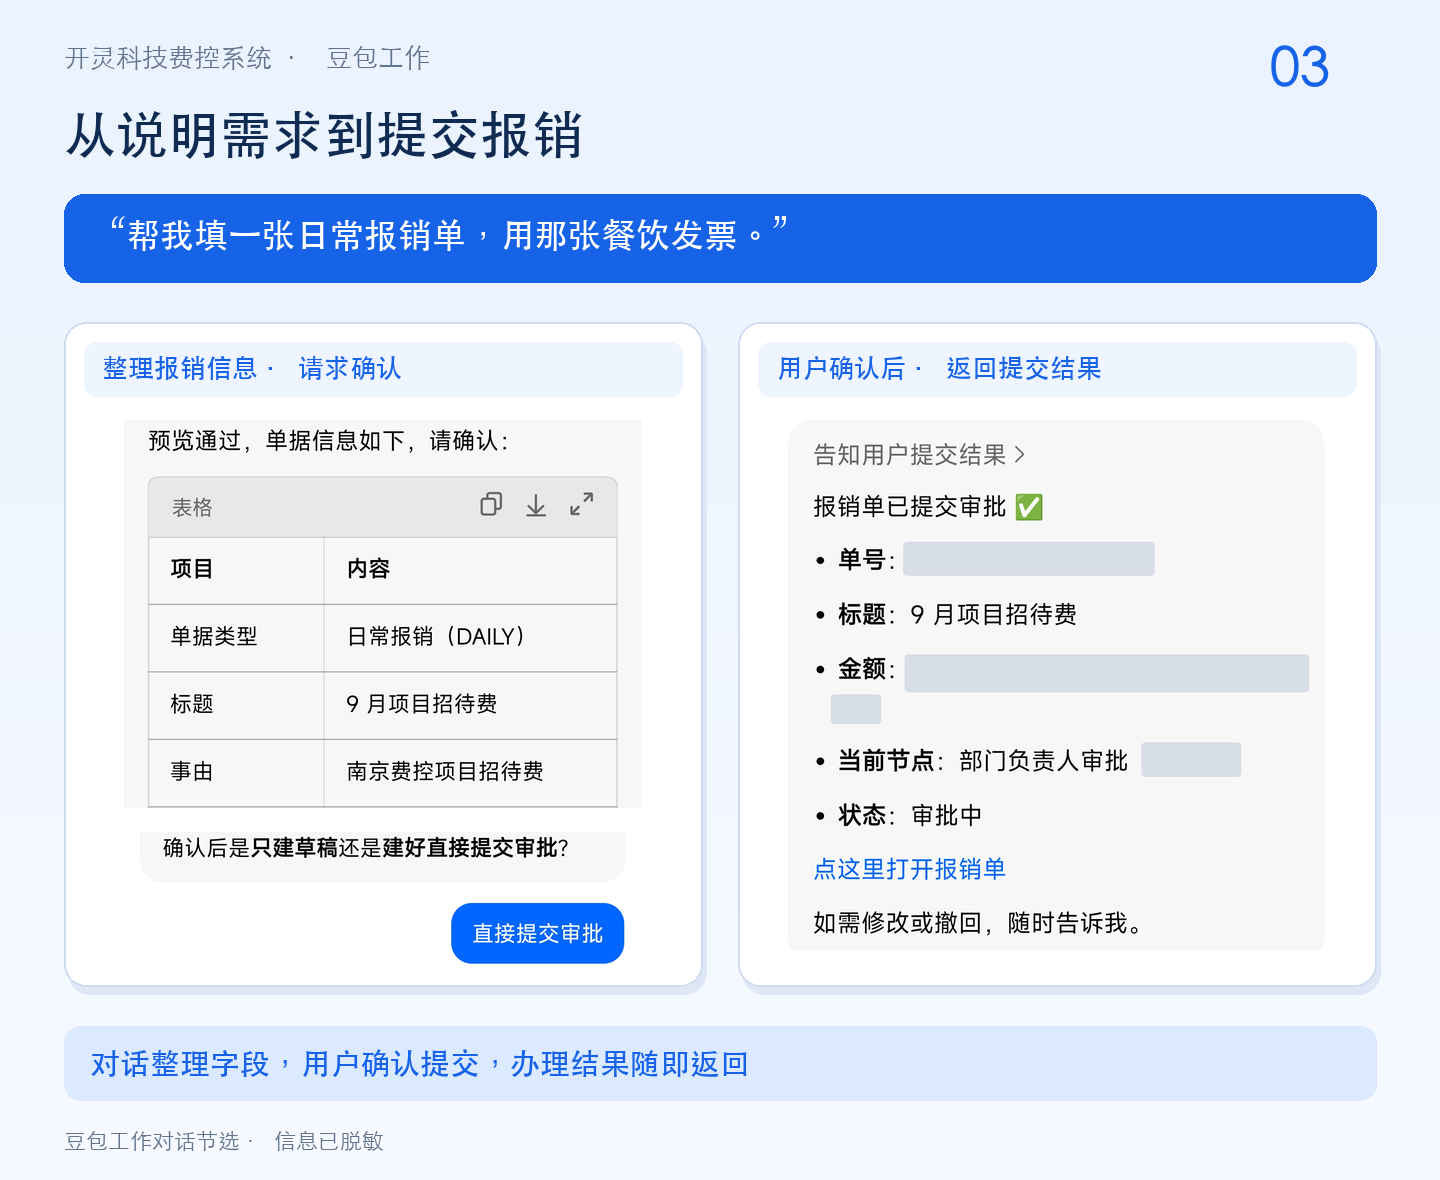Click the 如需修改或撤回，随时告诉我 text

978,923
